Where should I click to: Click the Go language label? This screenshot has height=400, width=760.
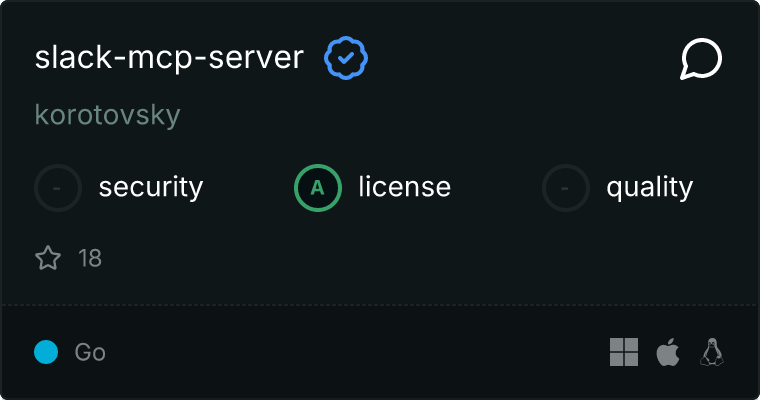90,352
